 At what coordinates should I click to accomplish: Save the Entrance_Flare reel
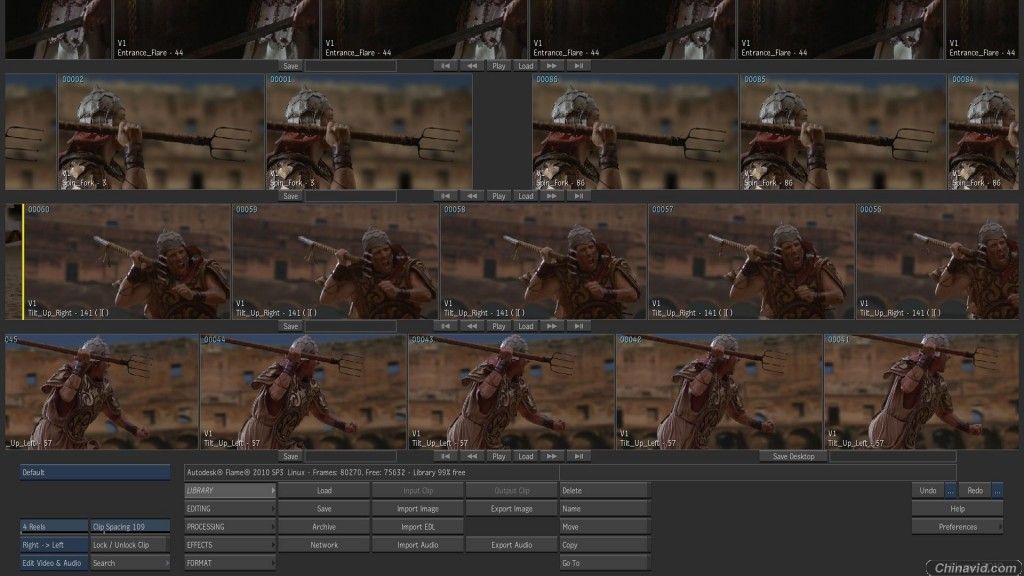pos(291,66)
